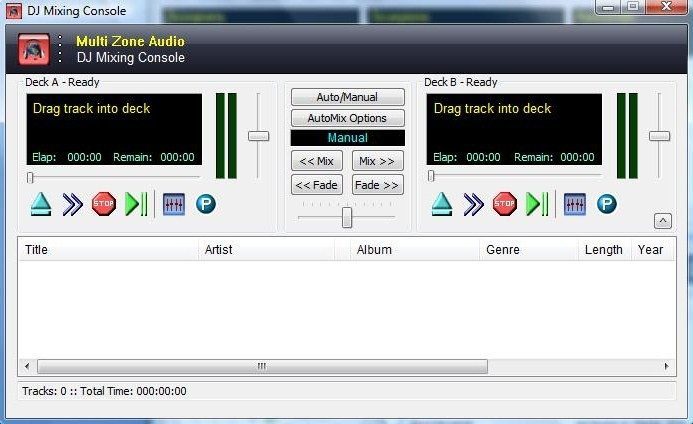Sort playlist by Album column
The height and width of the screenshot is (424, 693).
pyautogui.click(x=415, y=250)
